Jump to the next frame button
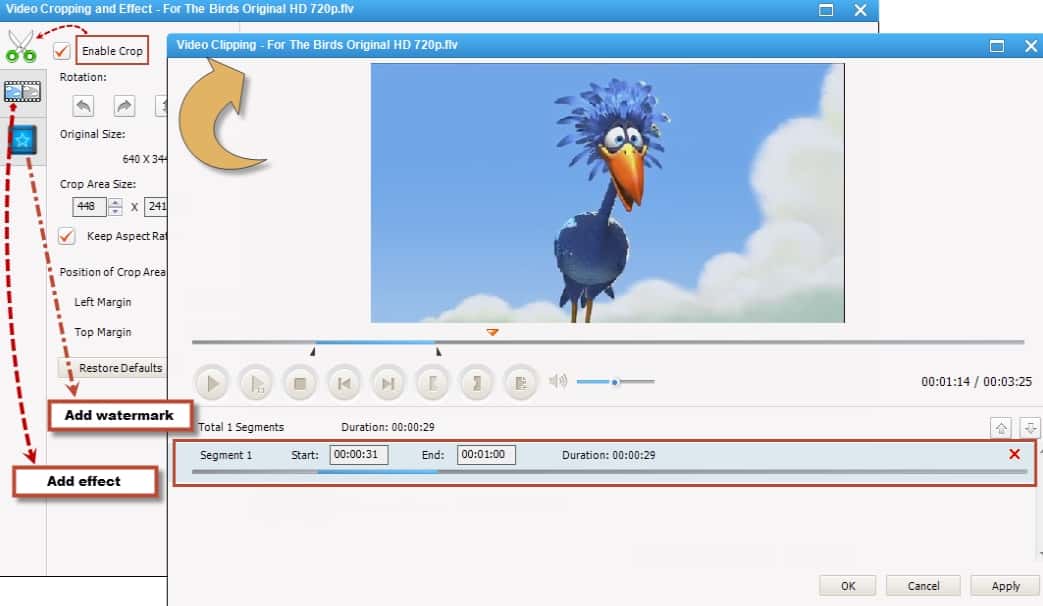Image resolution: width=1043 pixels, height=606 pixels. pos(388,383)
